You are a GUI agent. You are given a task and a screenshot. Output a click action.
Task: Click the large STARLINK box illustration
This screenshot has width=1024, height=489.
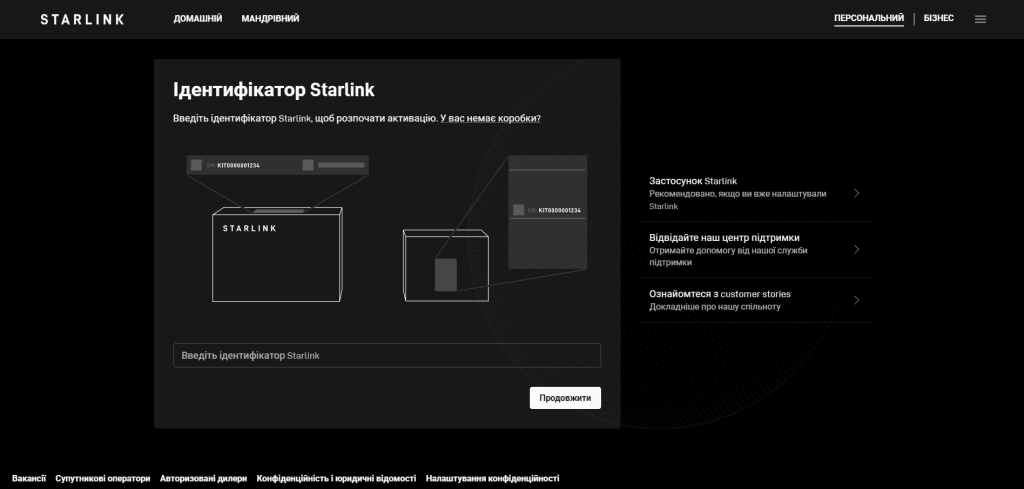tap(277, 255)
